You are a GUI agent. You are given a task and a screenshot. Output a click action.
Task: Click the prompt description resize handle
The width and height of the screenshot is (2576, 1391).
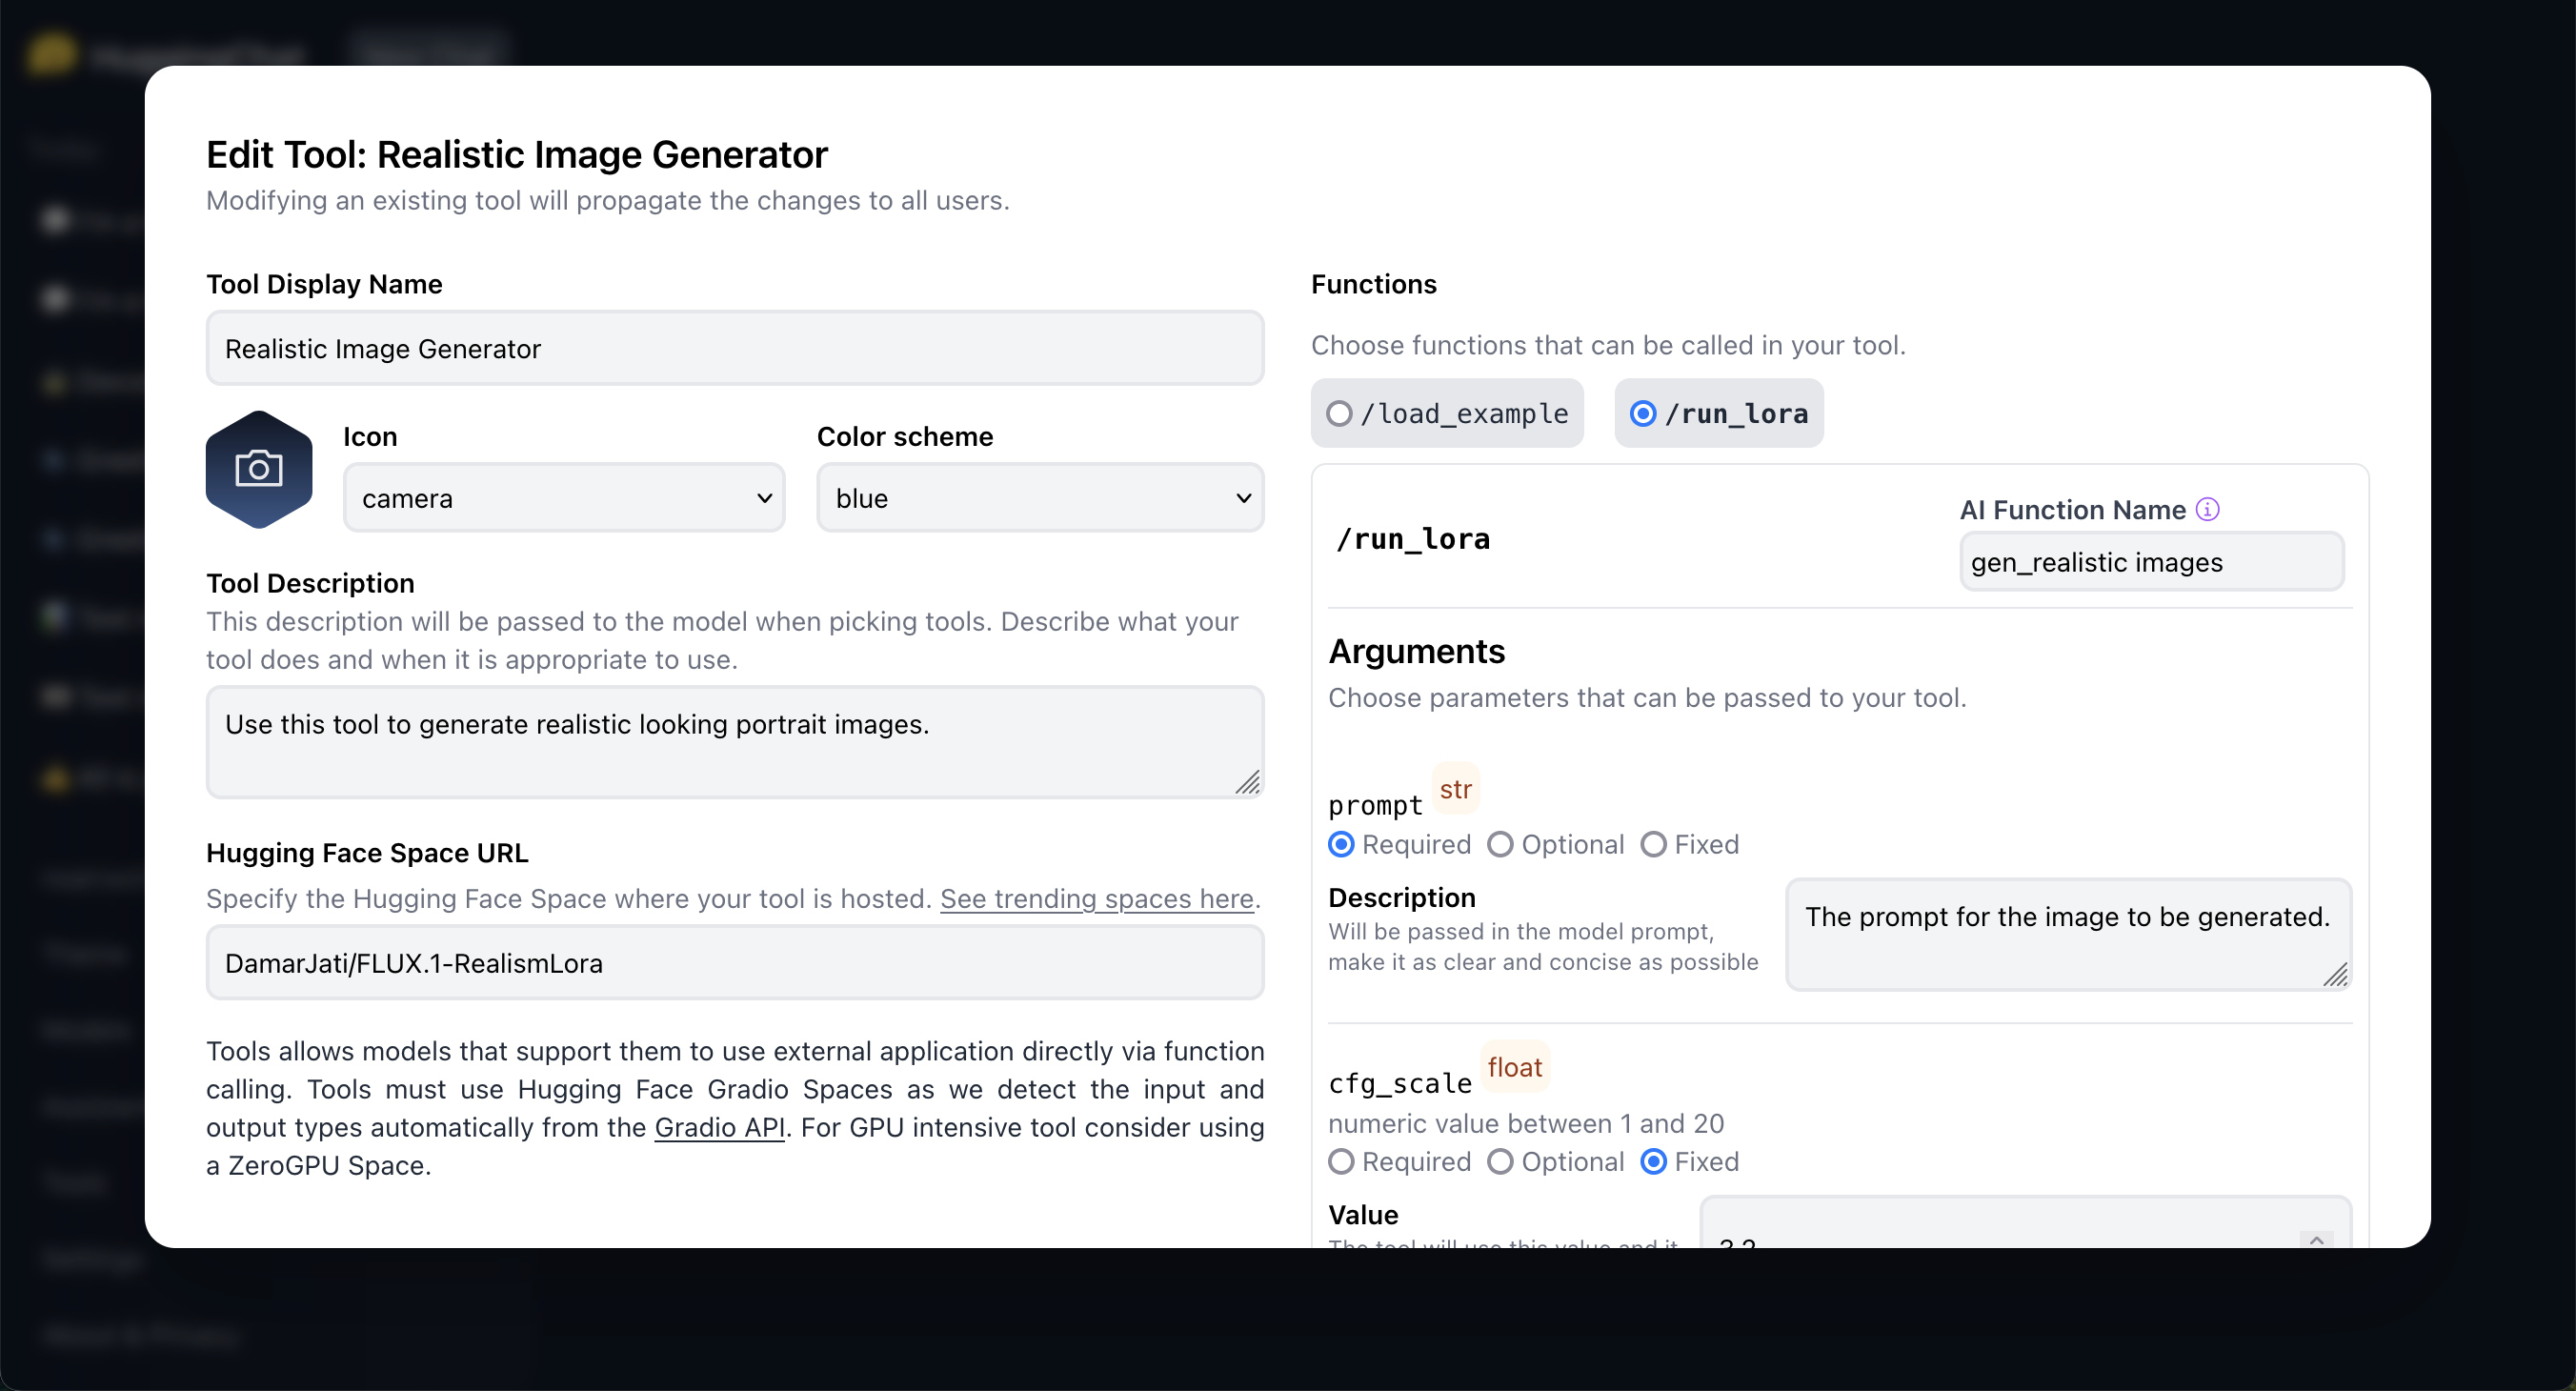[x=2335, y=974]
